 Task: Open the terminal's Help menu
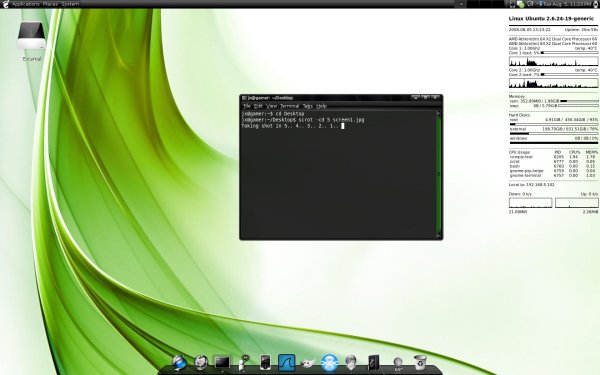click(321, 106)
